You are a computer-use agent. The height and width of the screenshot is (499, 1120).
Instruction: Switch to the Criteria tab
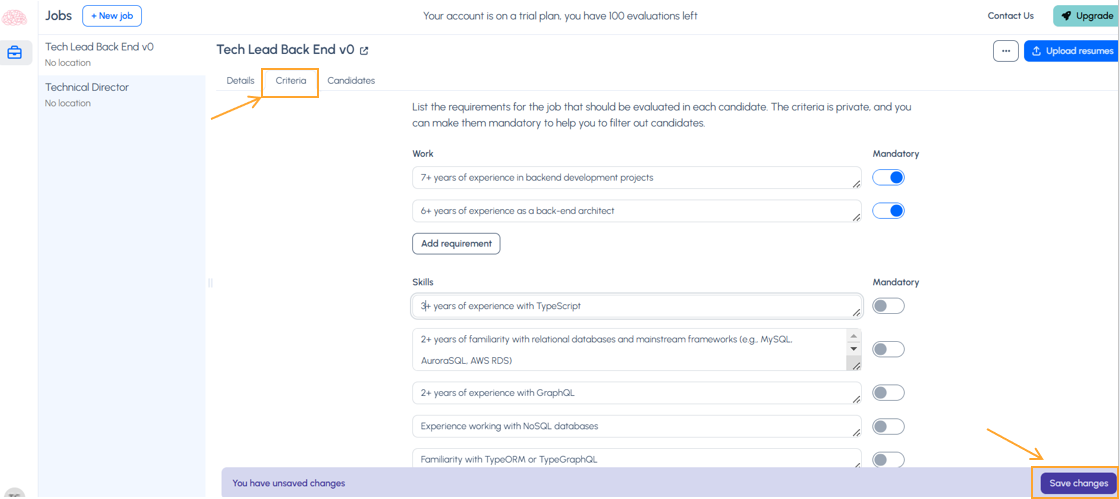tap(291, 81)
